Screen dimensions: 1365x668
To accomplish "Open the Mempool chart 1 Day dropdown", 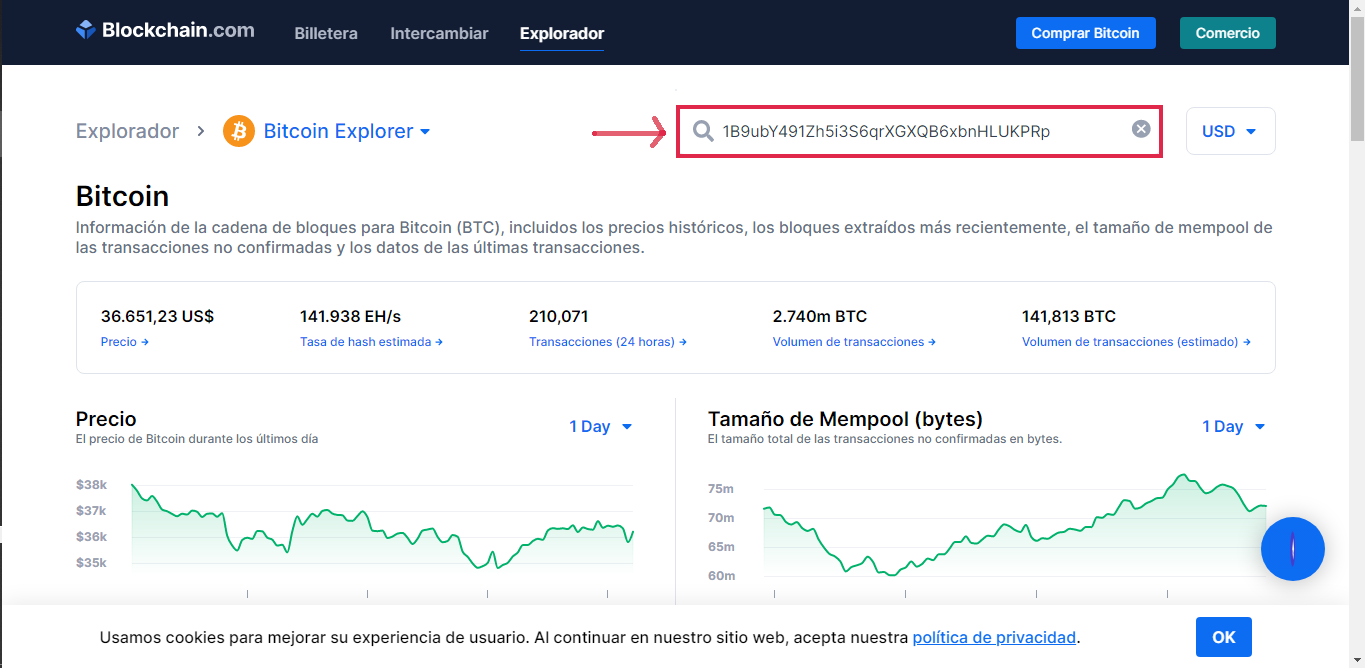I will click(1234, 426).
